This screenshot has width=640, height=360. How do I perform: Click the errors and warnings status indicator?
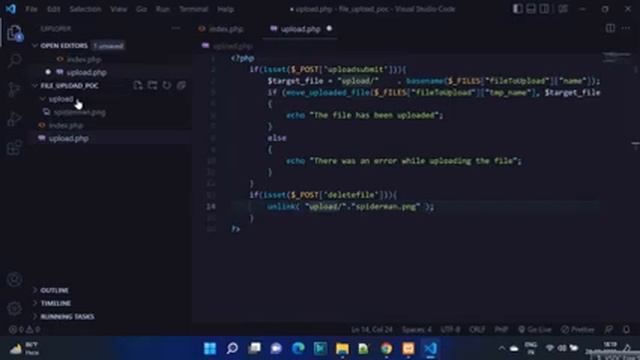(x=24, y=329)
